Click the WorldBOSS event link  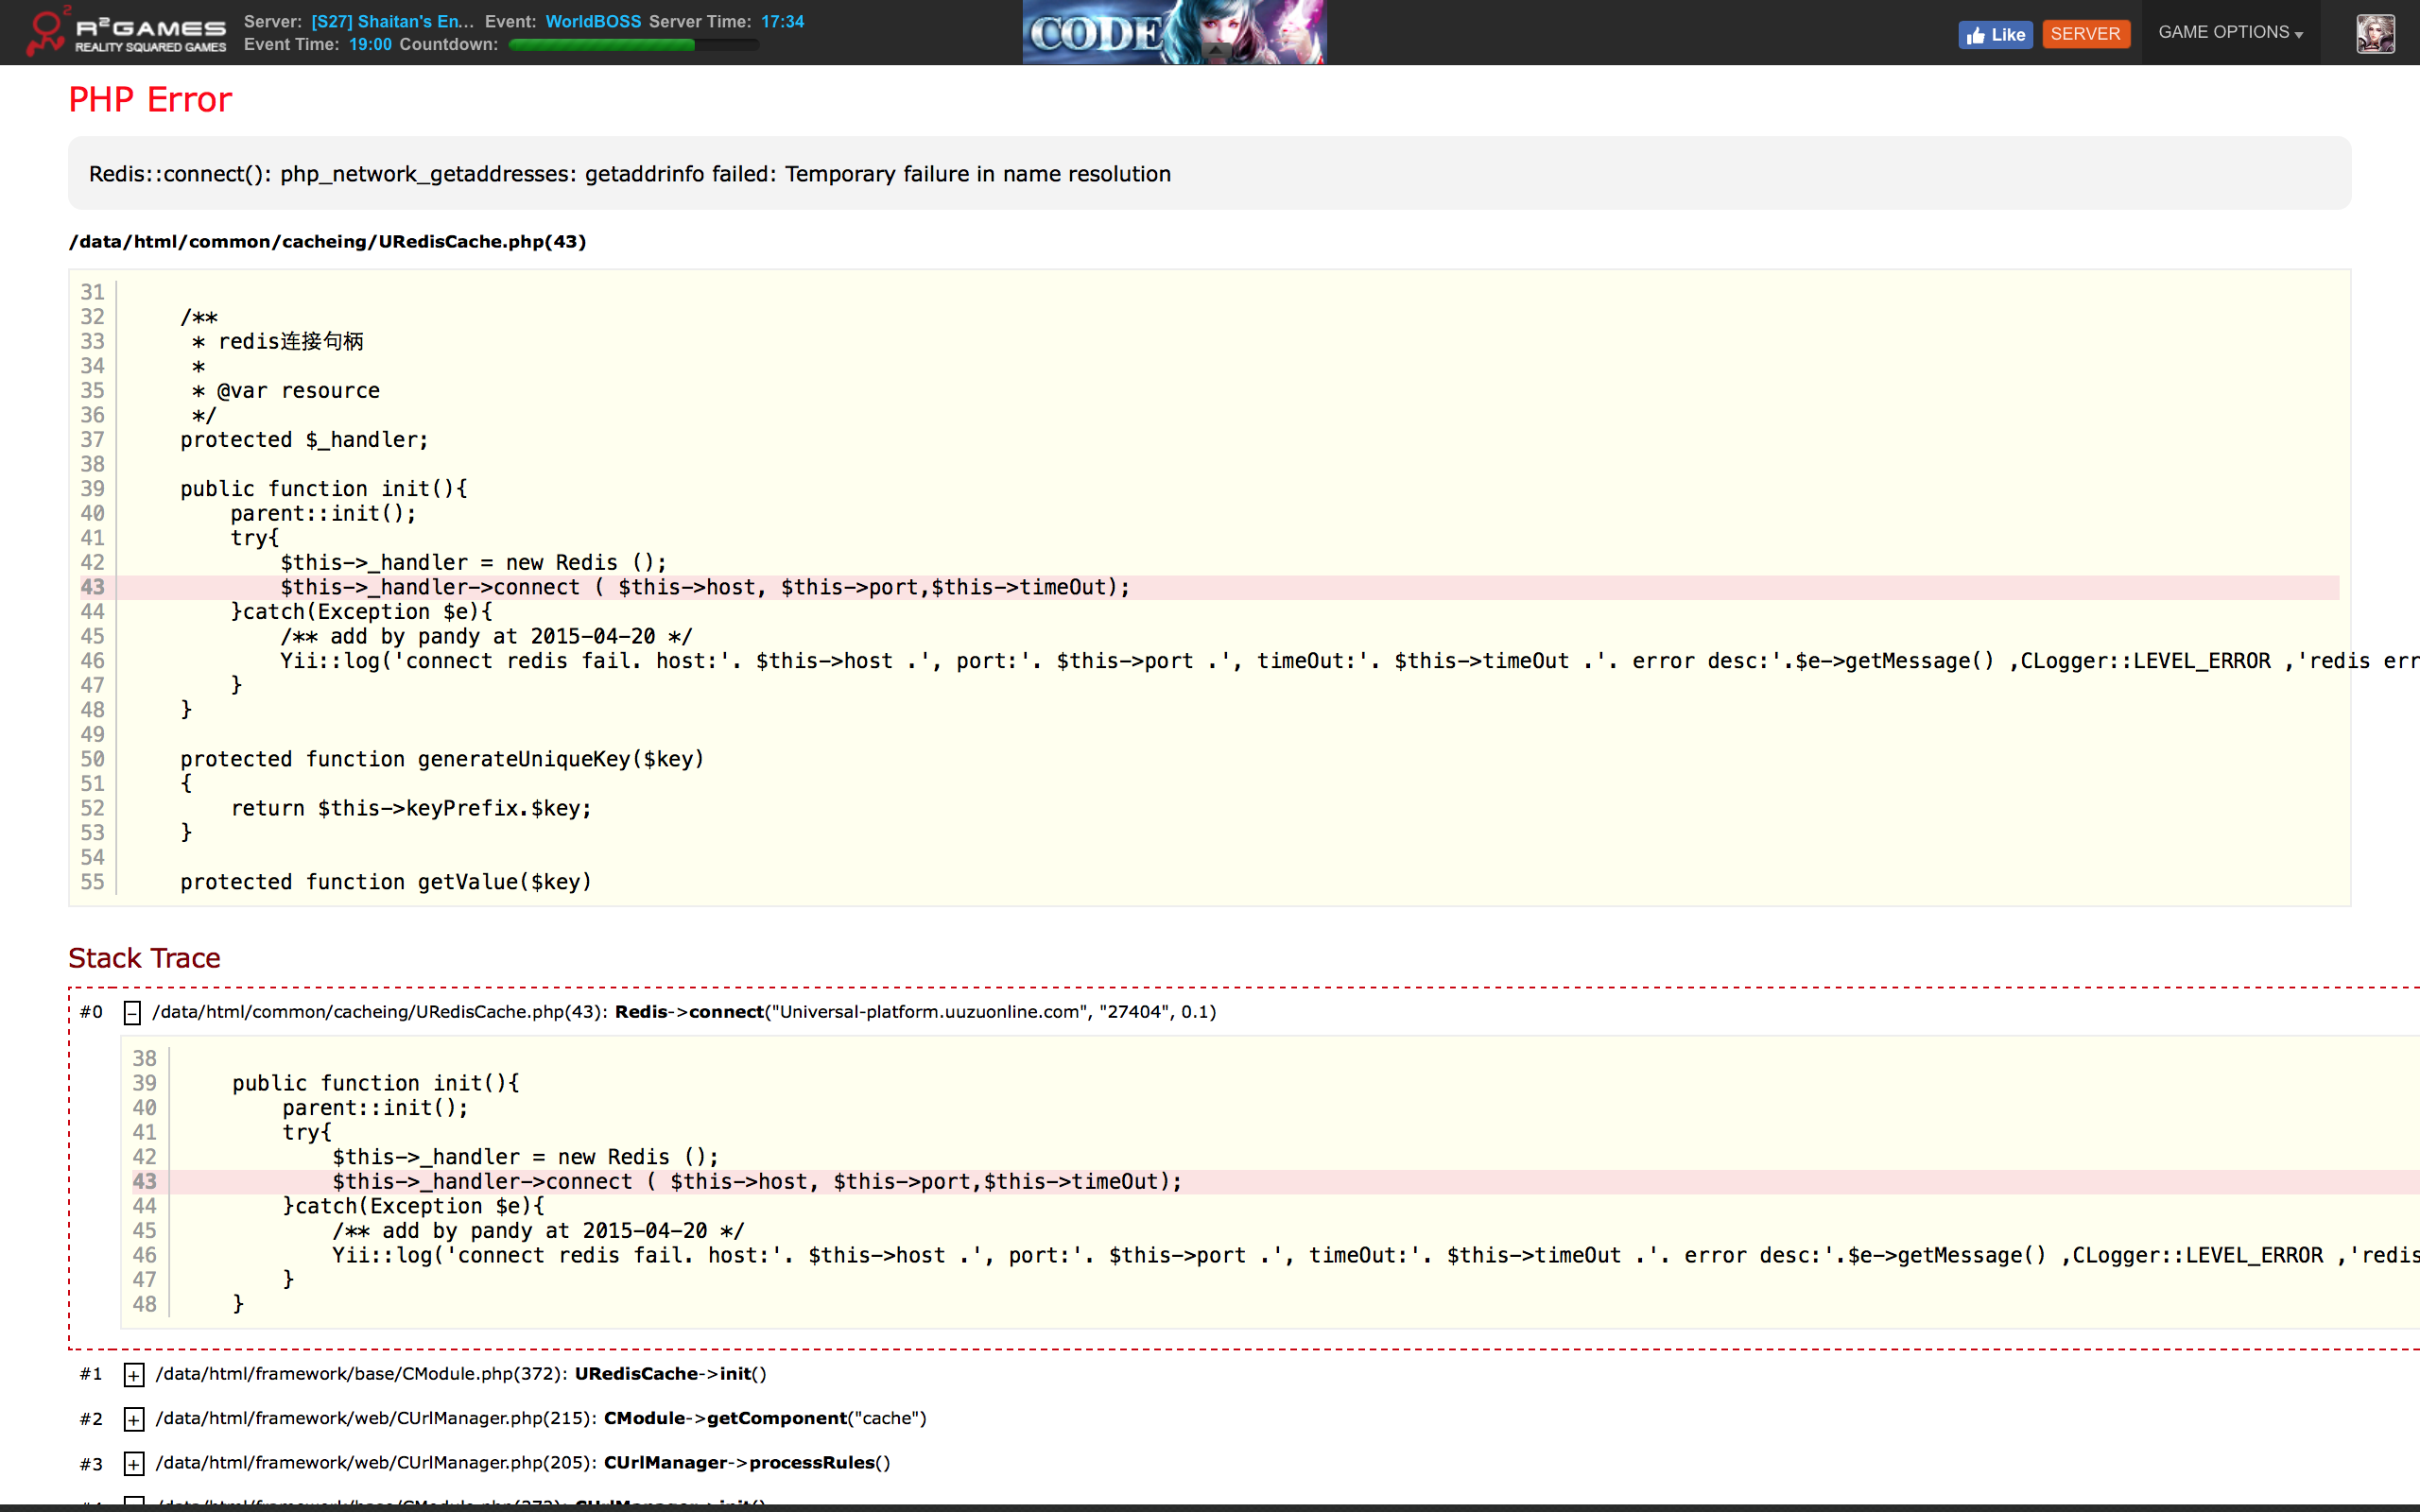click(593, 21)
